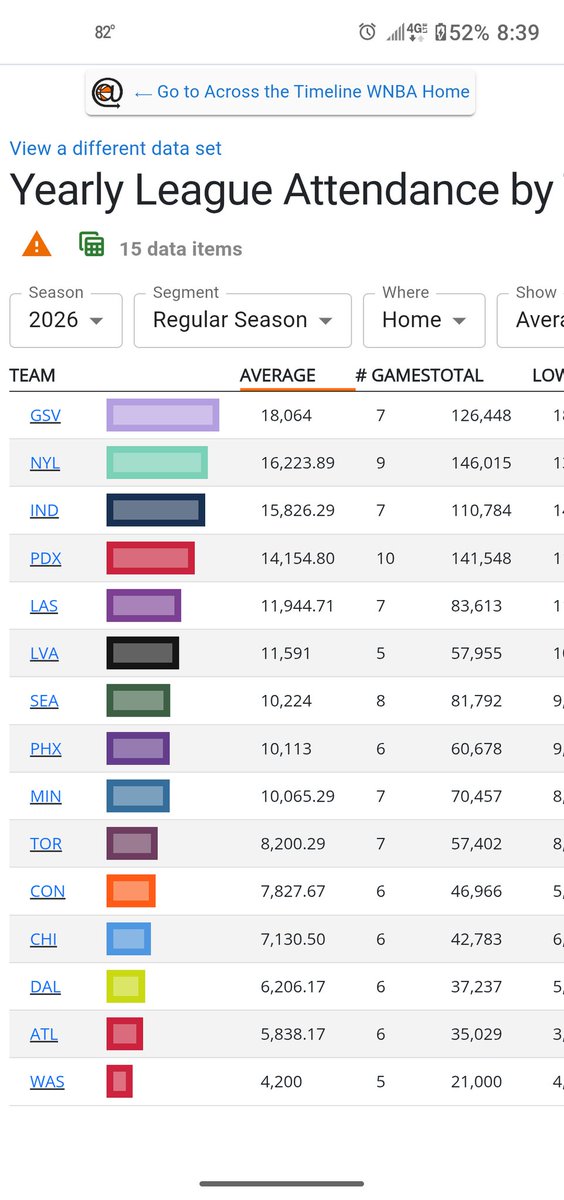Select the 14,154.80 average value

click(297, 558)
